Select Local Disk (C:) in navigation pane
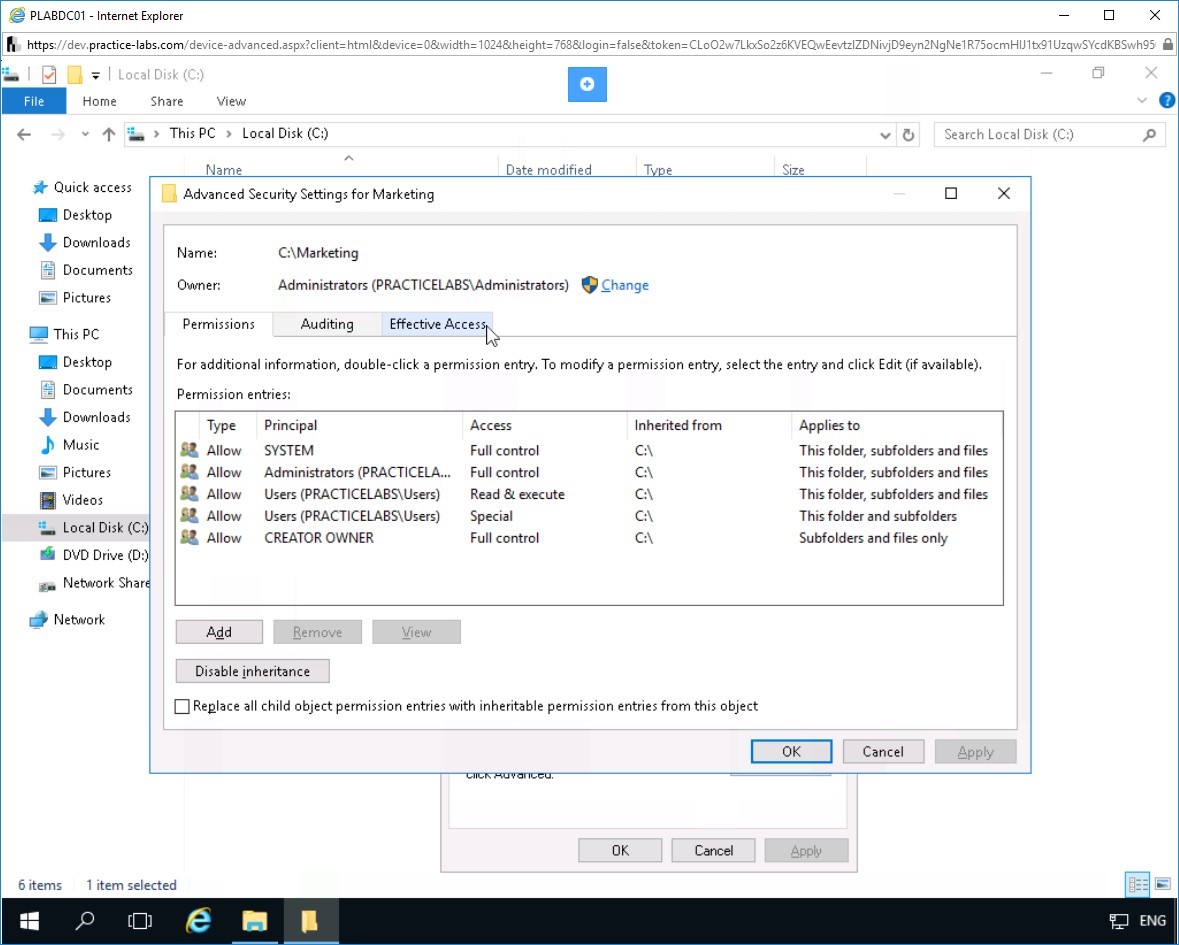The width and height of the screenshot is (1179, 945). pyautogui.click(x=94, y=527)
